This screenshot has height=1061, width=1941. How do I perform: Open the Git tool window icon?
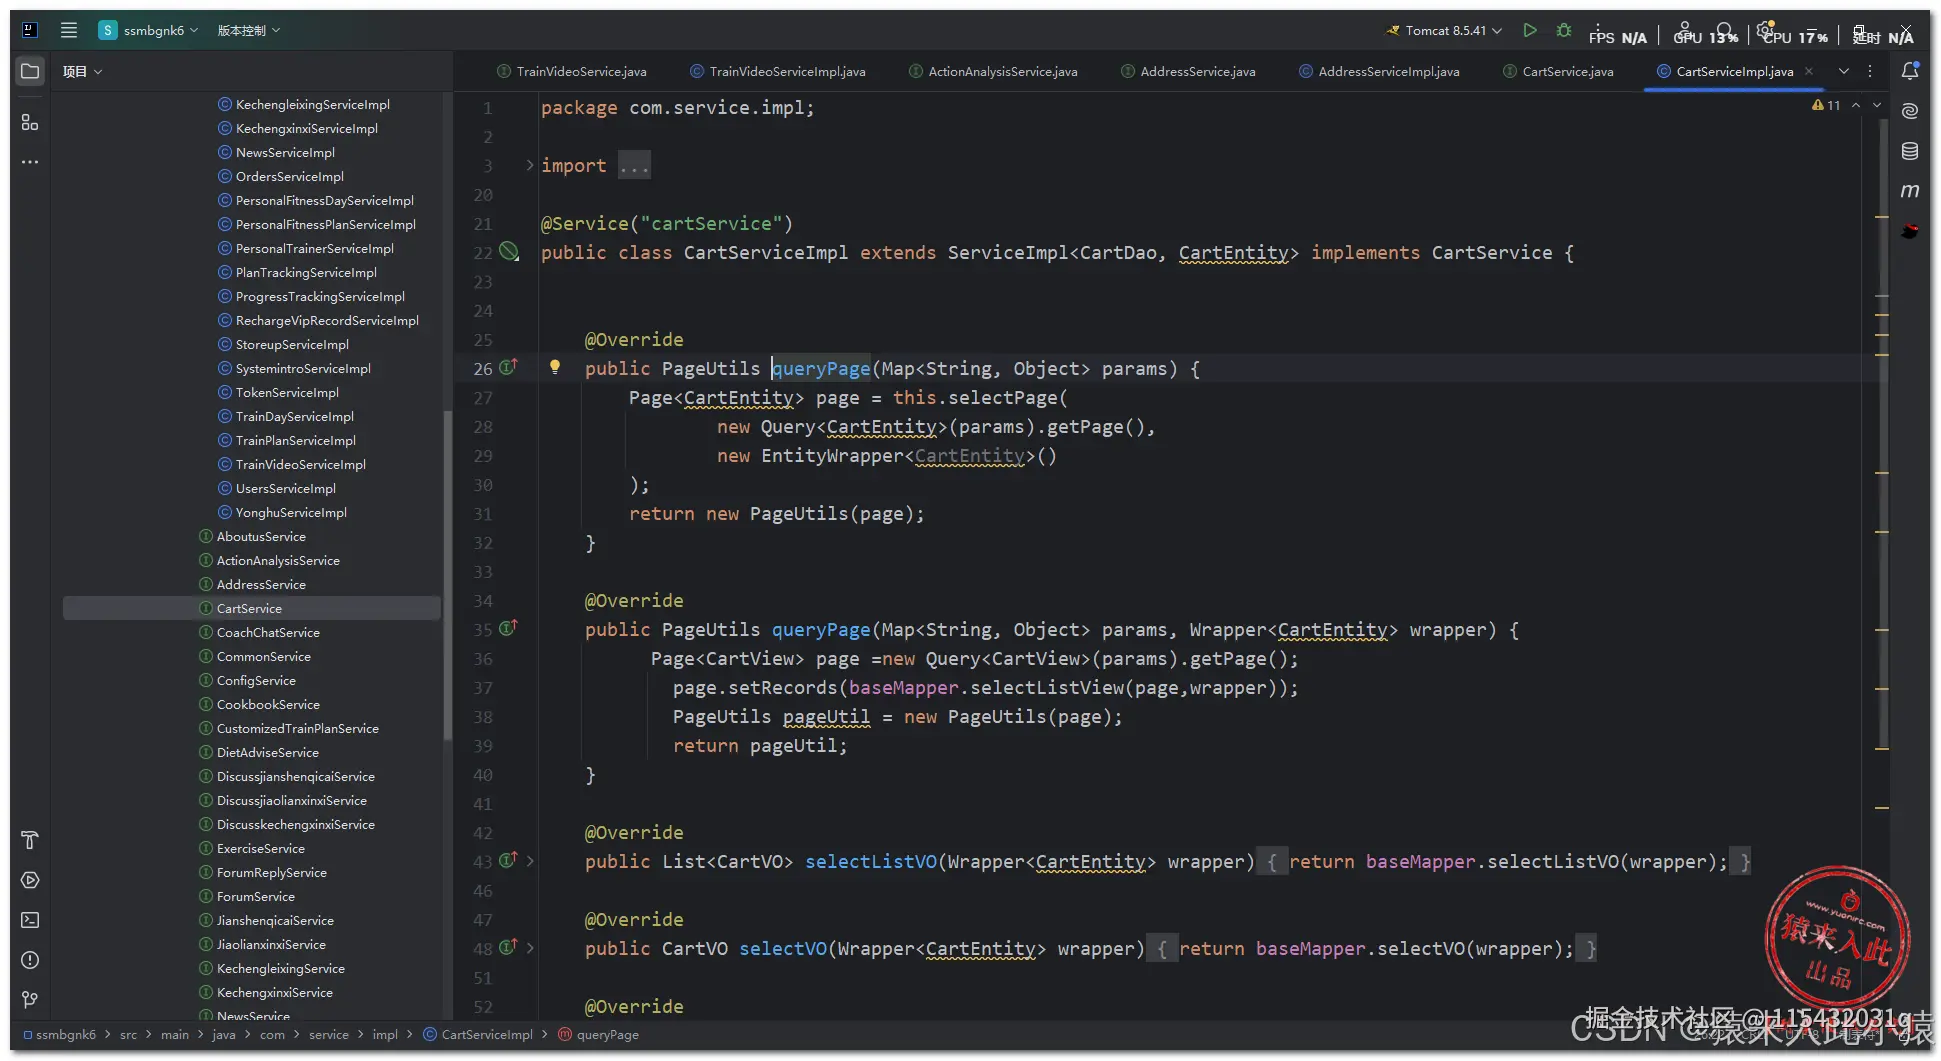coord(30,1000)
